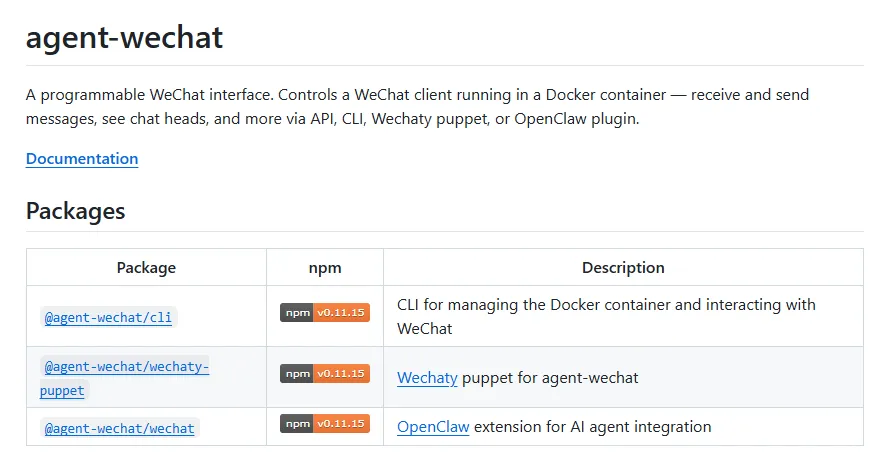Click the "extension for AI agent integration" text

[592, 426]
